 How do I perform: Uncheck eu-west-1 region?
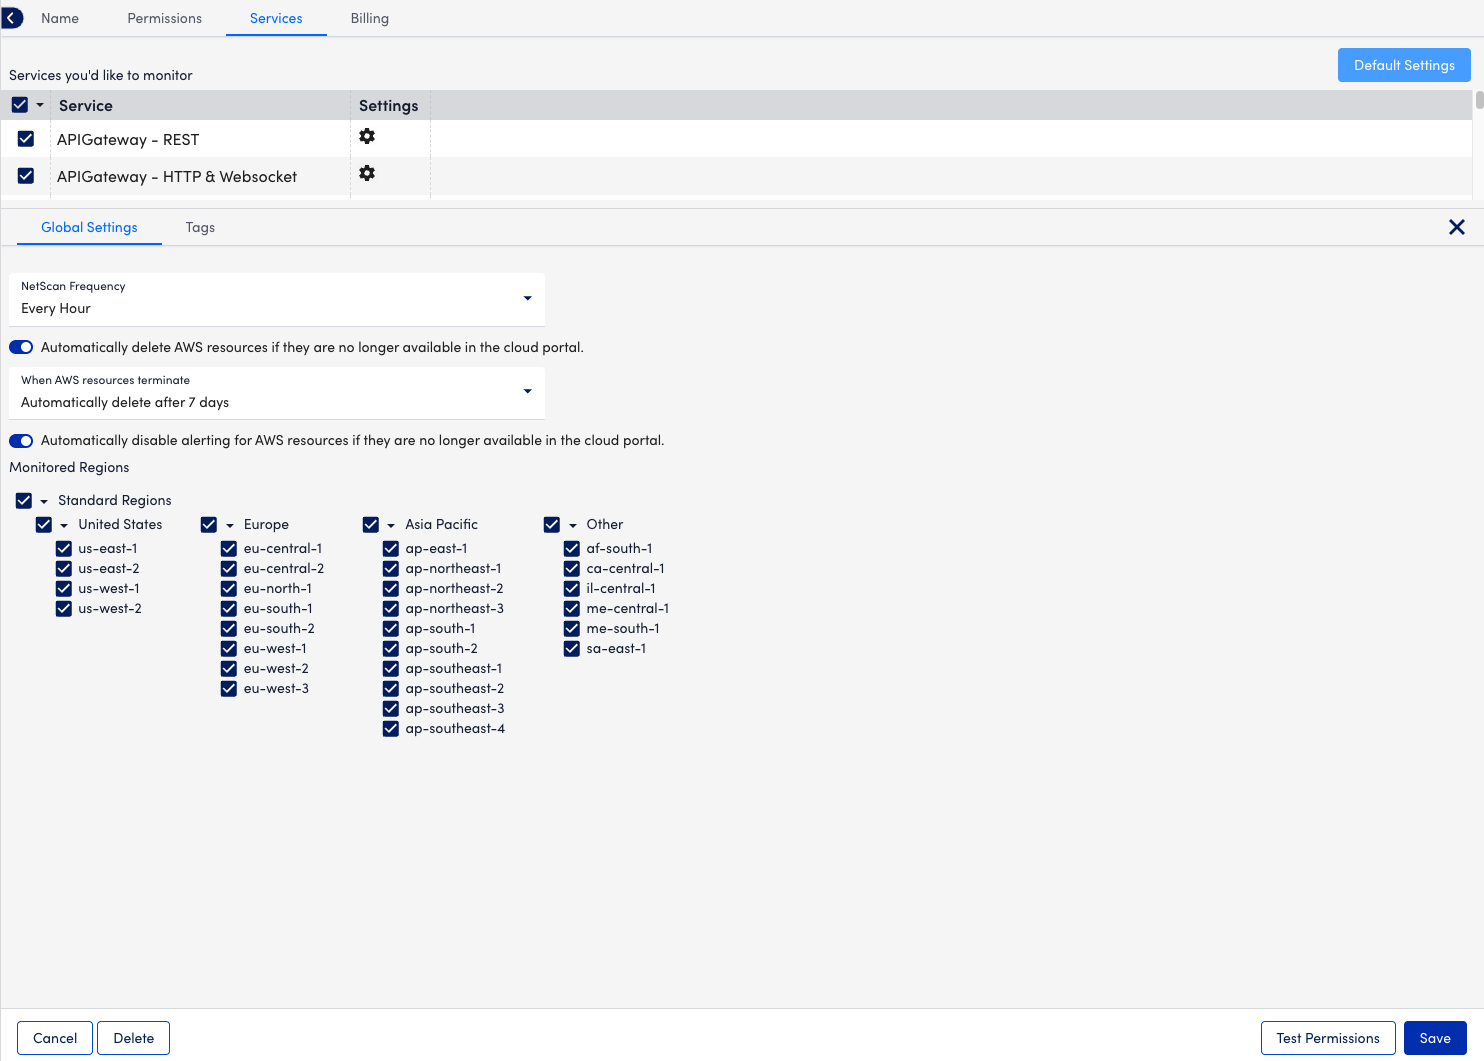[229, 648]
